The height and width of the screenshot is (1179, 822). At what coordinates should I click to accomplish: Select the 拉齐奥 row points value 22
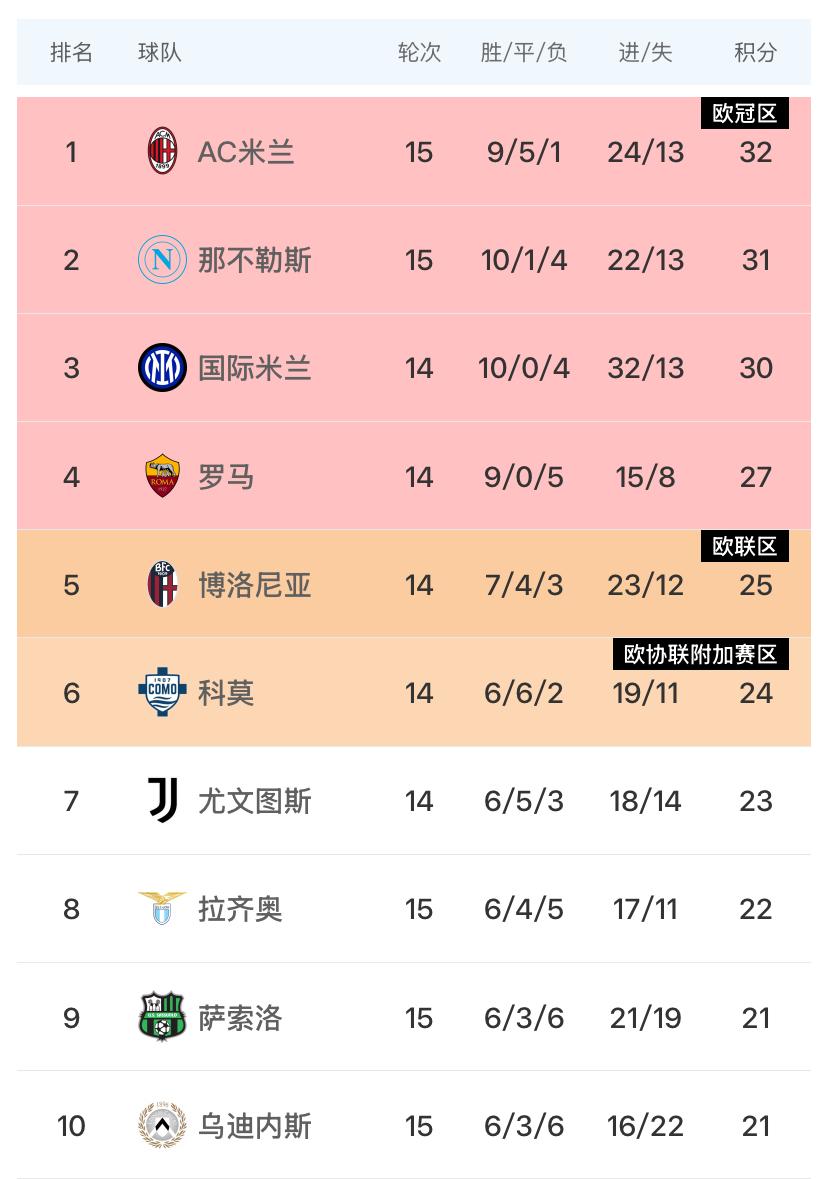755,909
